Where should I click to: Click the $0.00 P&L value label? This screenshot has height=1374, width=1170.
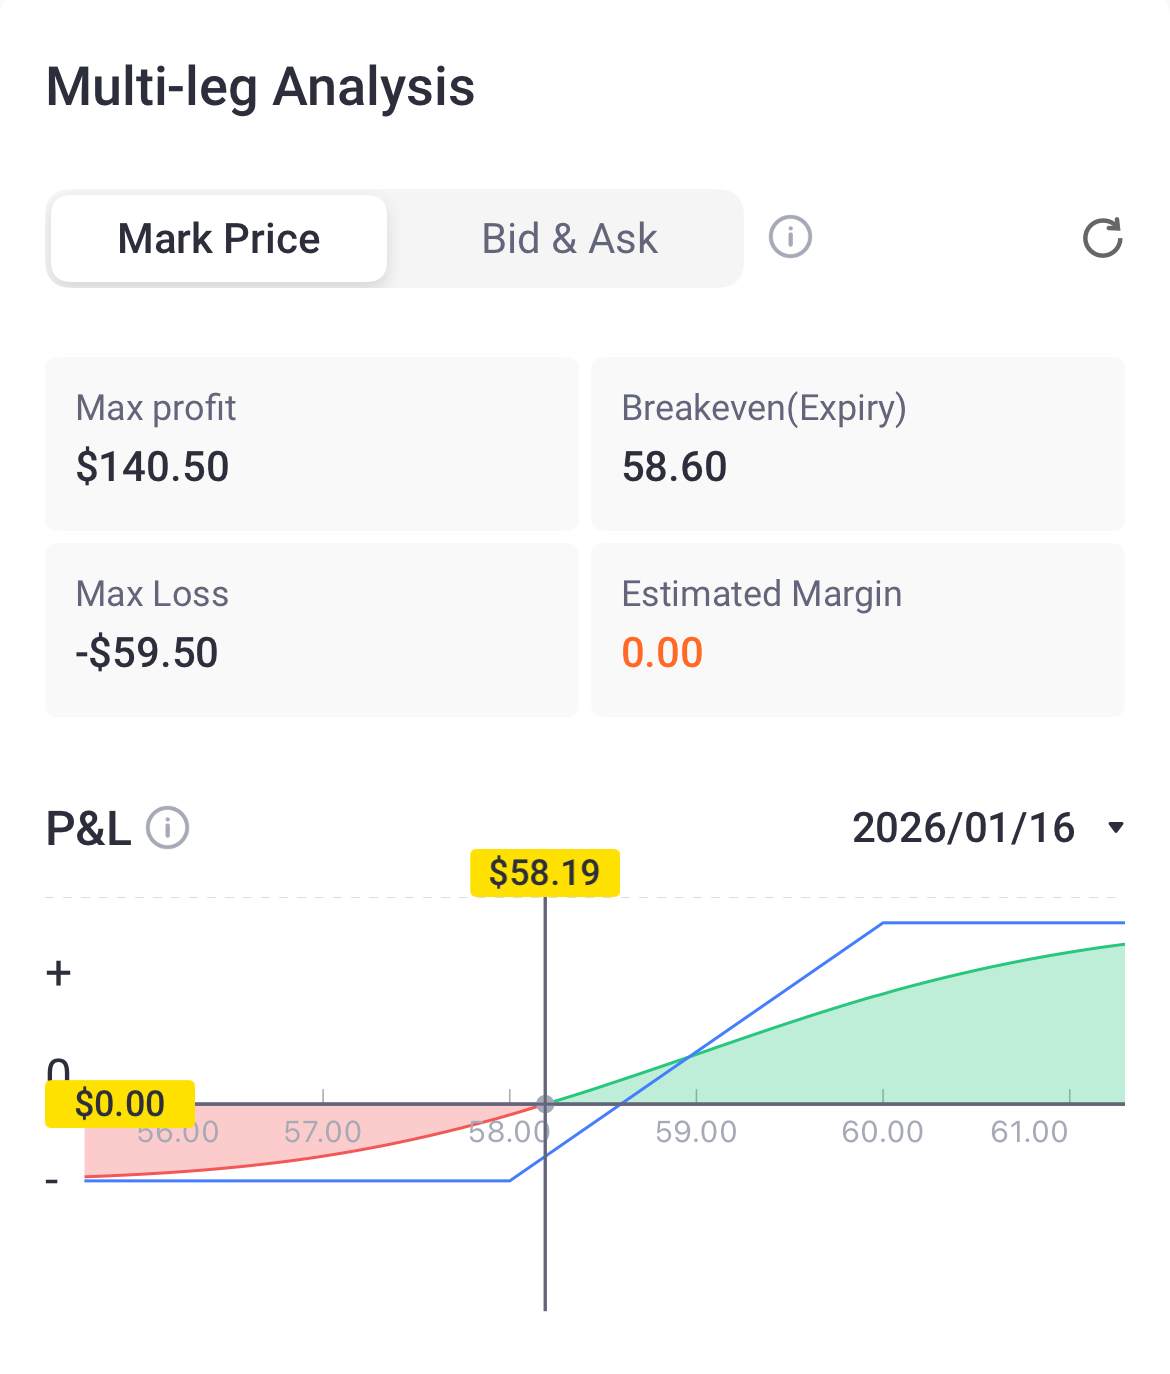pyautogui.click(x=120, y=1104)
